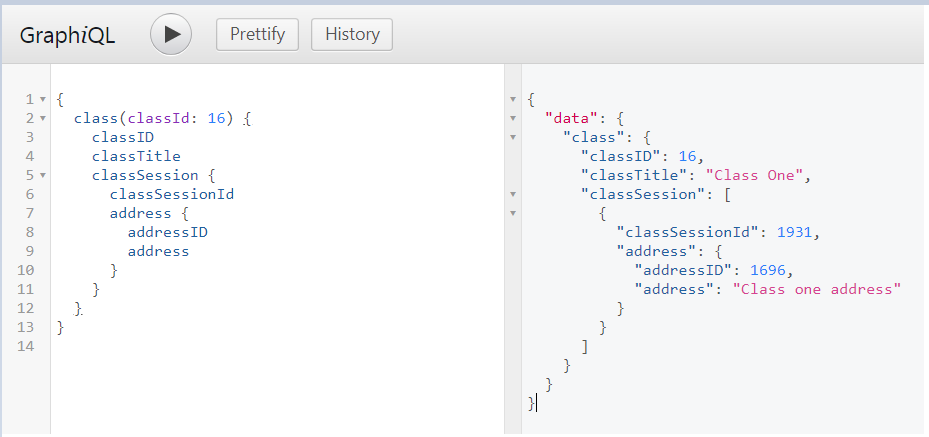Click the classSessionId field on query line 6
Viewport: 929px width, 437px height.
[x=171, y=194]
